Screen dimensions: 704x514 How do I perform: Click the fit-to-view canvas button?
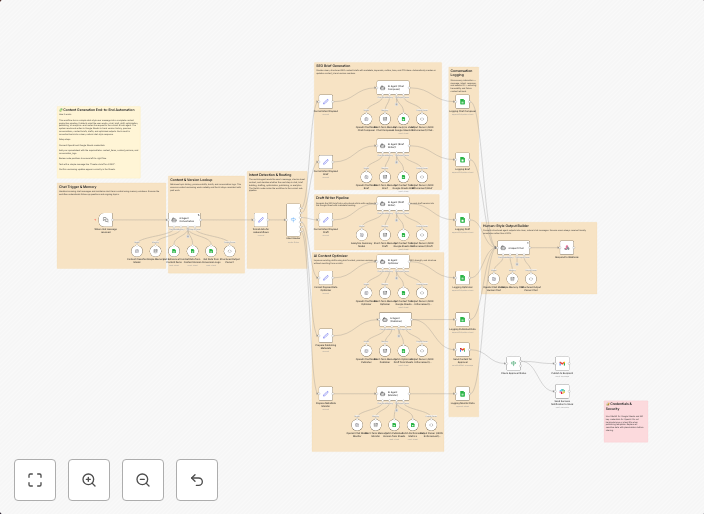(35, 480)
